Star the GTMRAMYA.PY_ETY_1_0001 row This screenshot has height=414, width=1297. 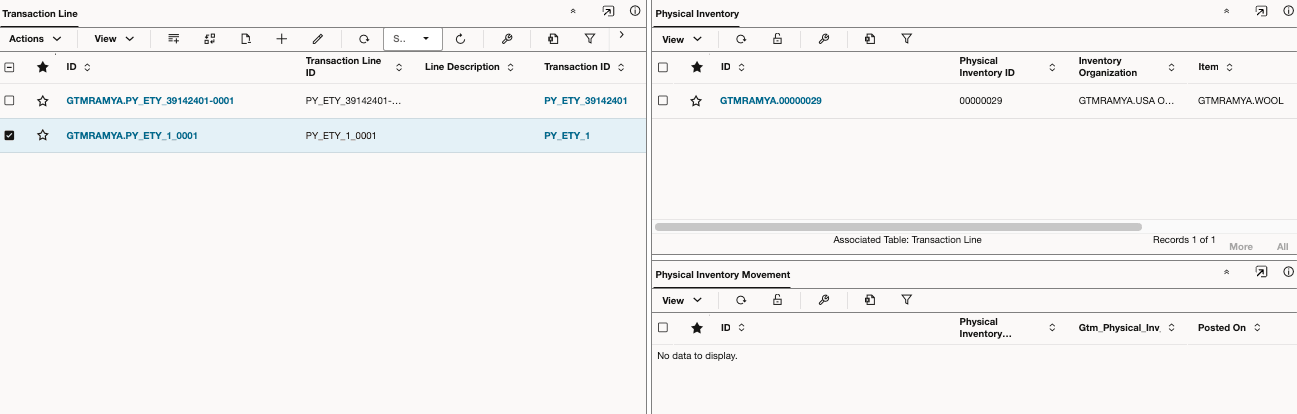(x=42, y=135)
